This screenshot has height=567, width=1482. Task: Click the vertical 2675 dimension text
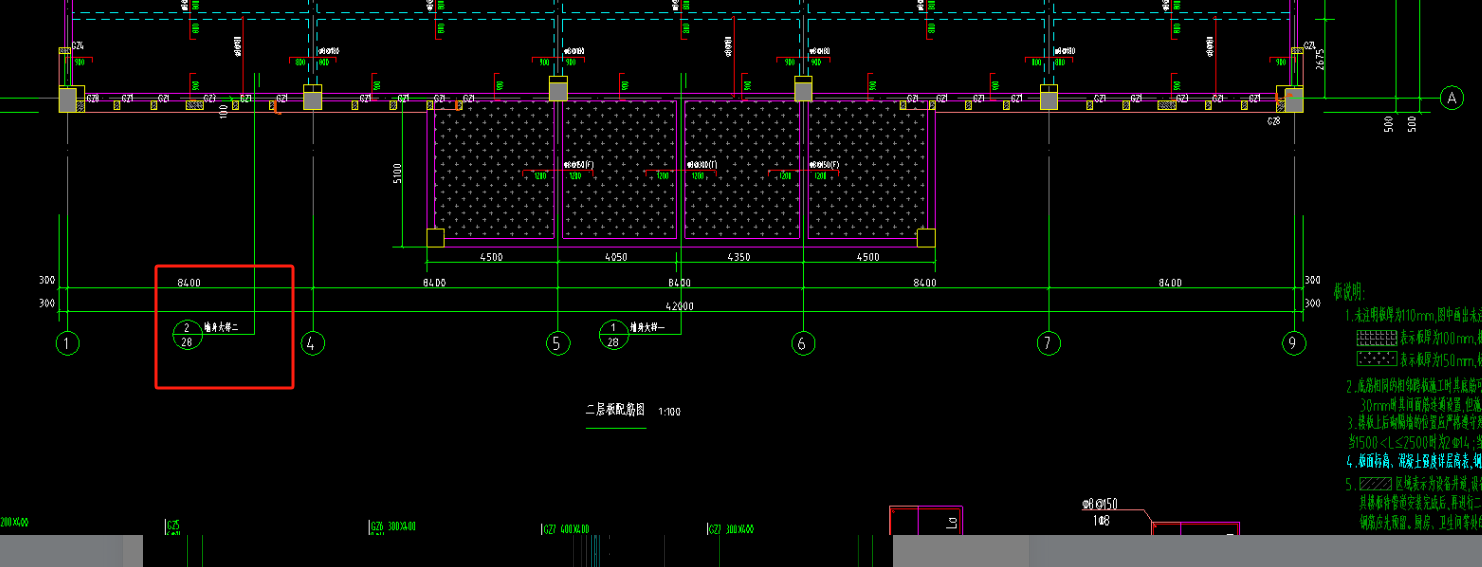coord(1321,60)
